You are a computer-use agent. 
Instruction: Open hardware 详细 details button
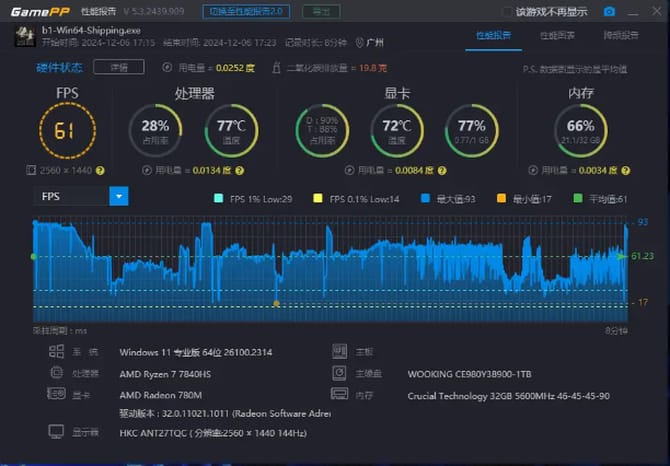click(x=119, y=67)
